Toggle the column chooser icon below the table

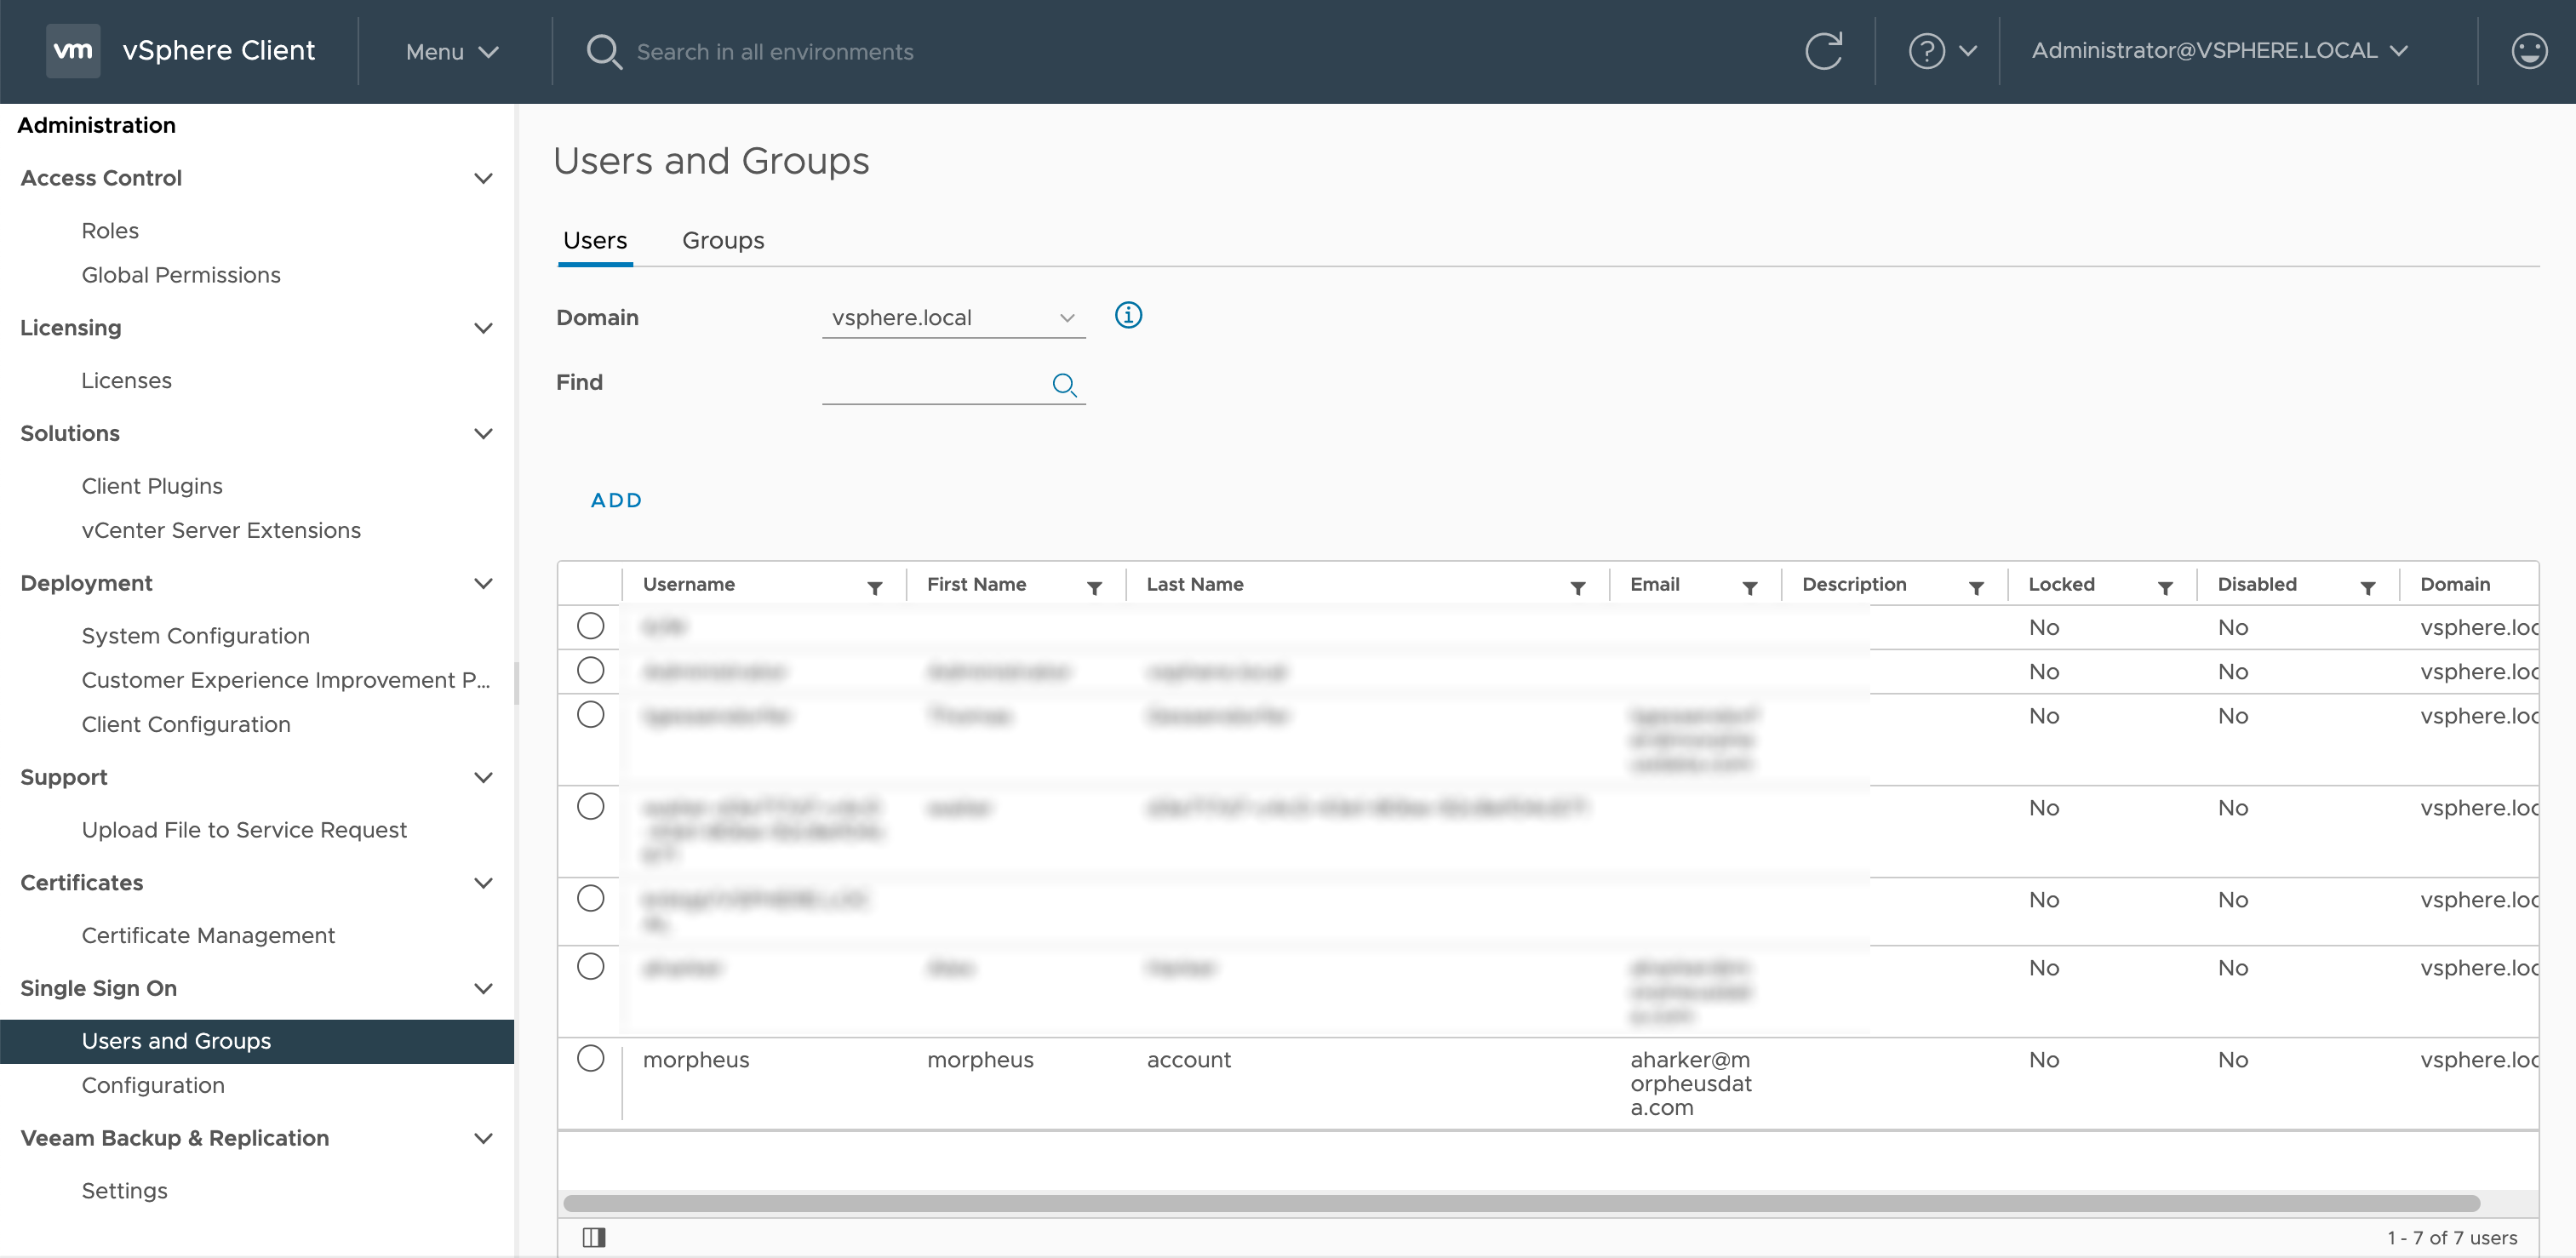594,1237
